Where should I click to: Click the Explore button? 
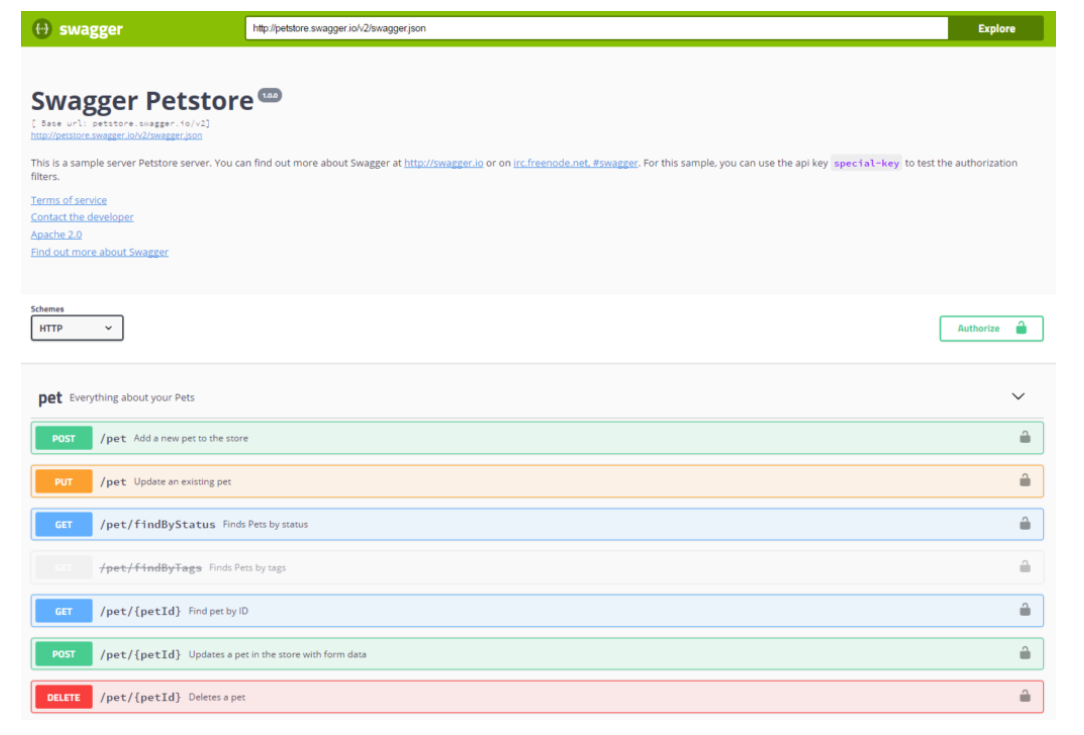996,28
